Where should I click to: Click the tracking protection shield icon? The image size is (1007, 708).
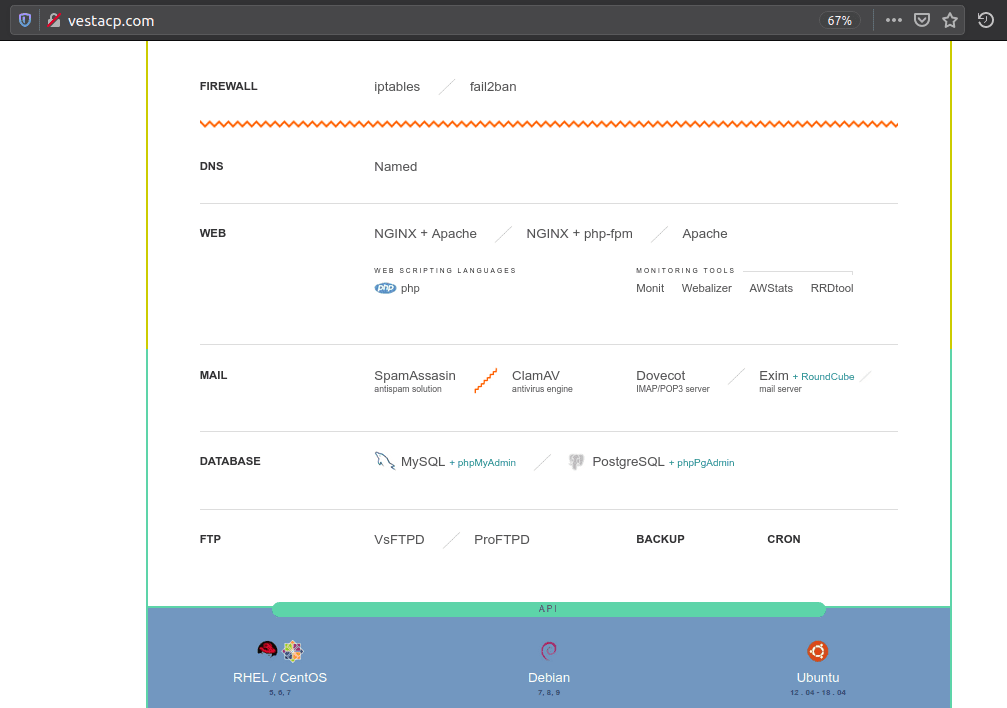tap(25, 21)
